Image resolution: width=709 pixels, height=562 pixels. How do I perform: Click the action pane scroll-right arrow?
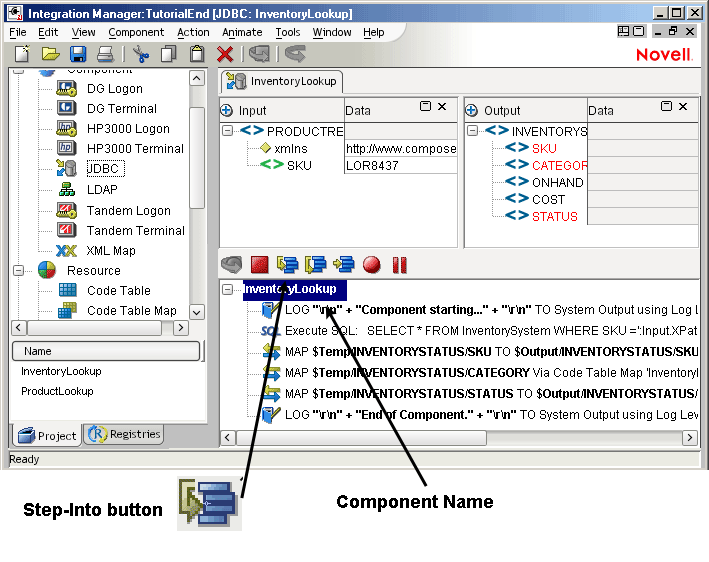tap(690, 437)
